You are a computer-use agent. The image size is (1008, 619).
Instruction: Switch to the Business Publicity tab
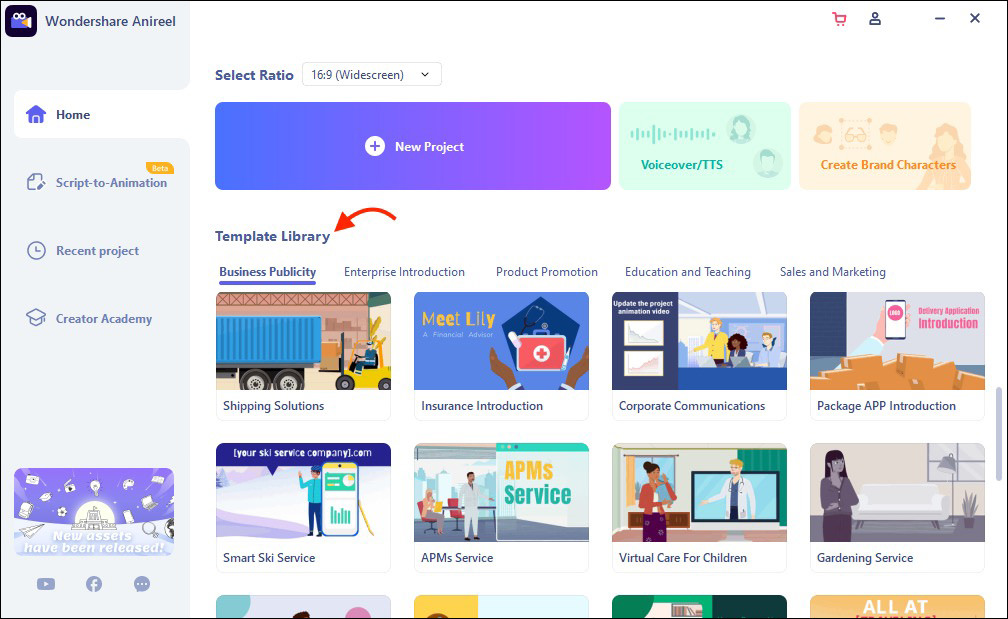click(267, 272)
